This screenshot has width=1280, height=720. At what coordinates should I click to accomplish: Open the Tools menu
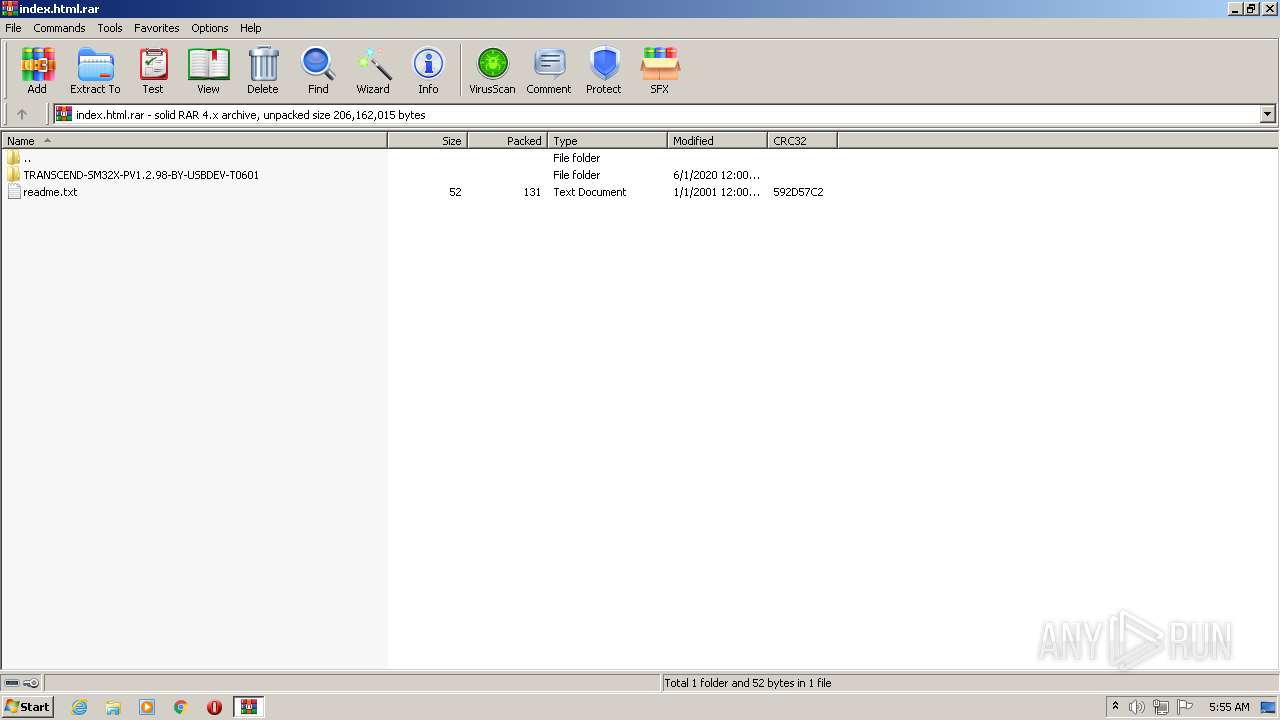(x=110, y=28)
